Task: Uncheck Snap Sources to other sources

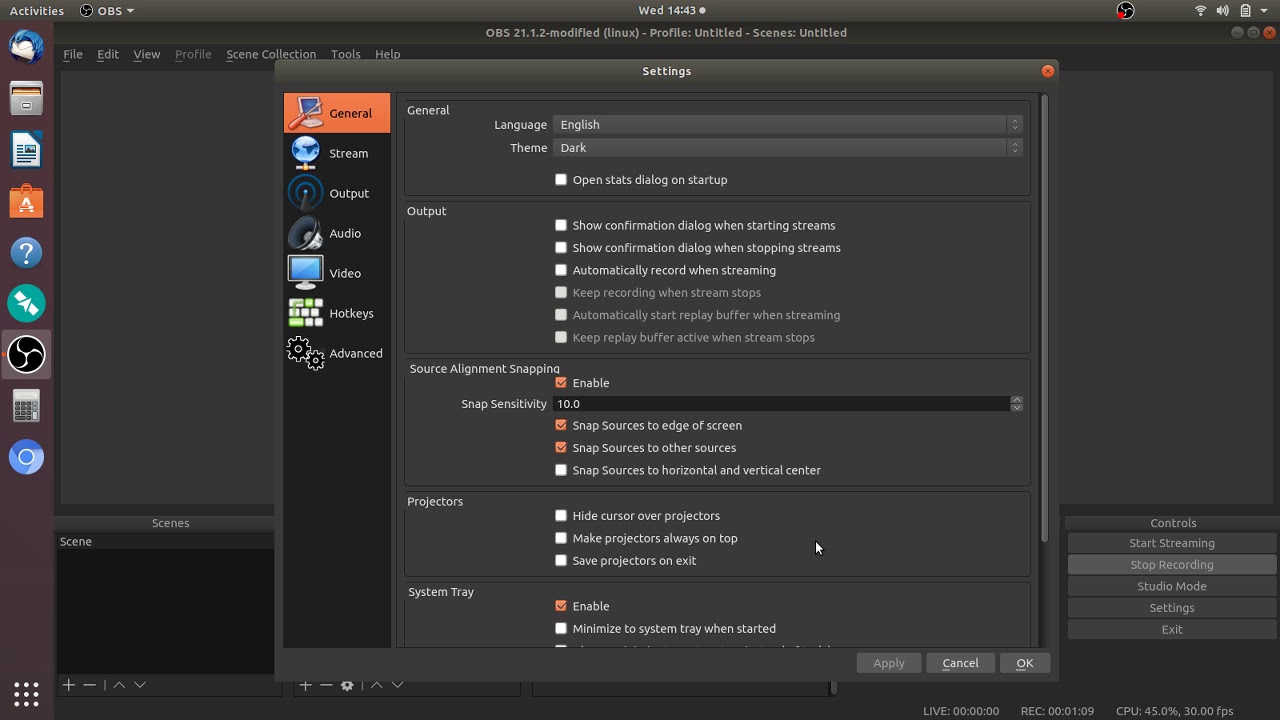Action: point(645,448)
